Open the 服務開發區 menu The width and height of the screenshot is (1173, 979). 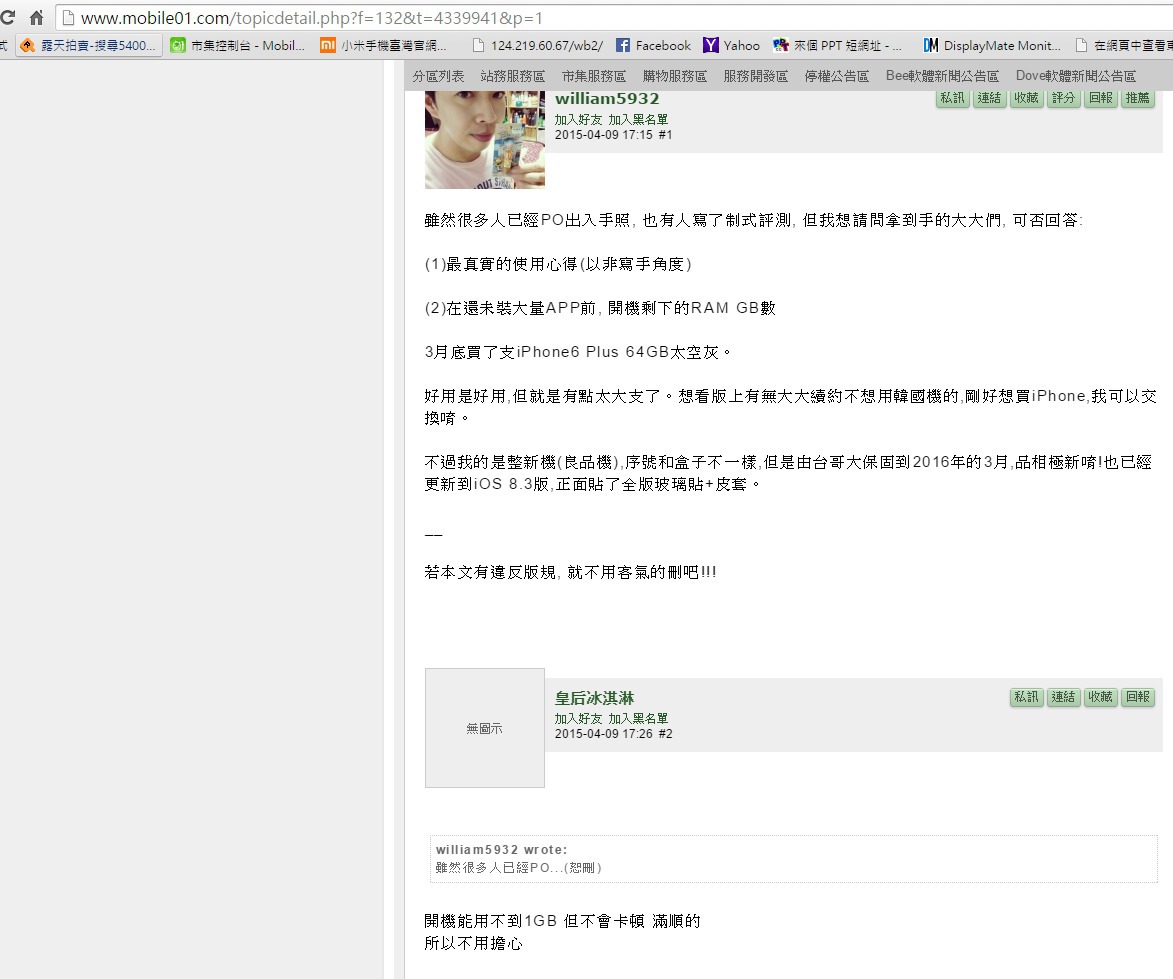(755, 76)
